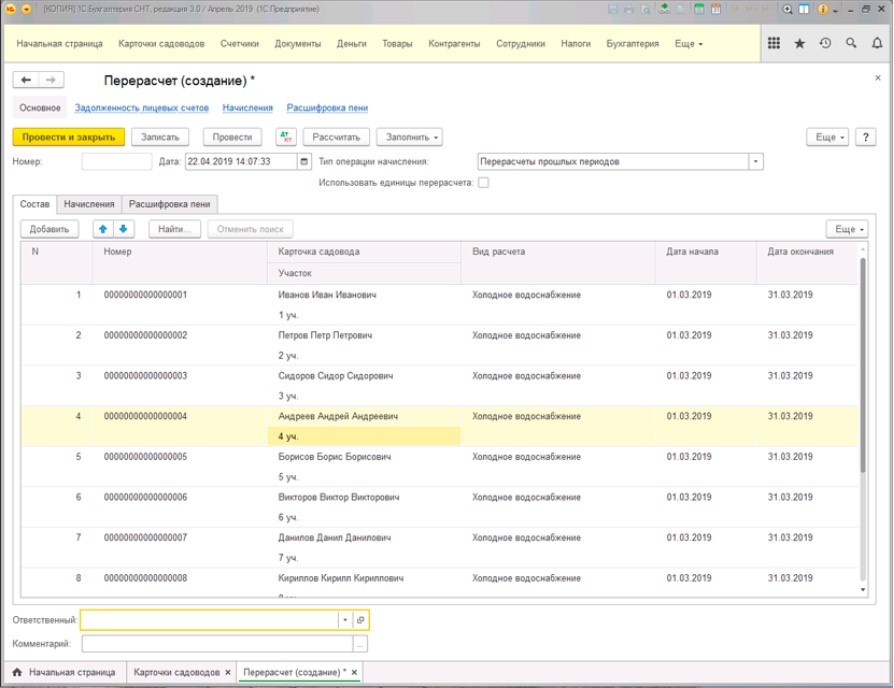Enable "Использовать единицы перерасчета" checkbox
The image size is (894, 688).
(x=484, y=183)
